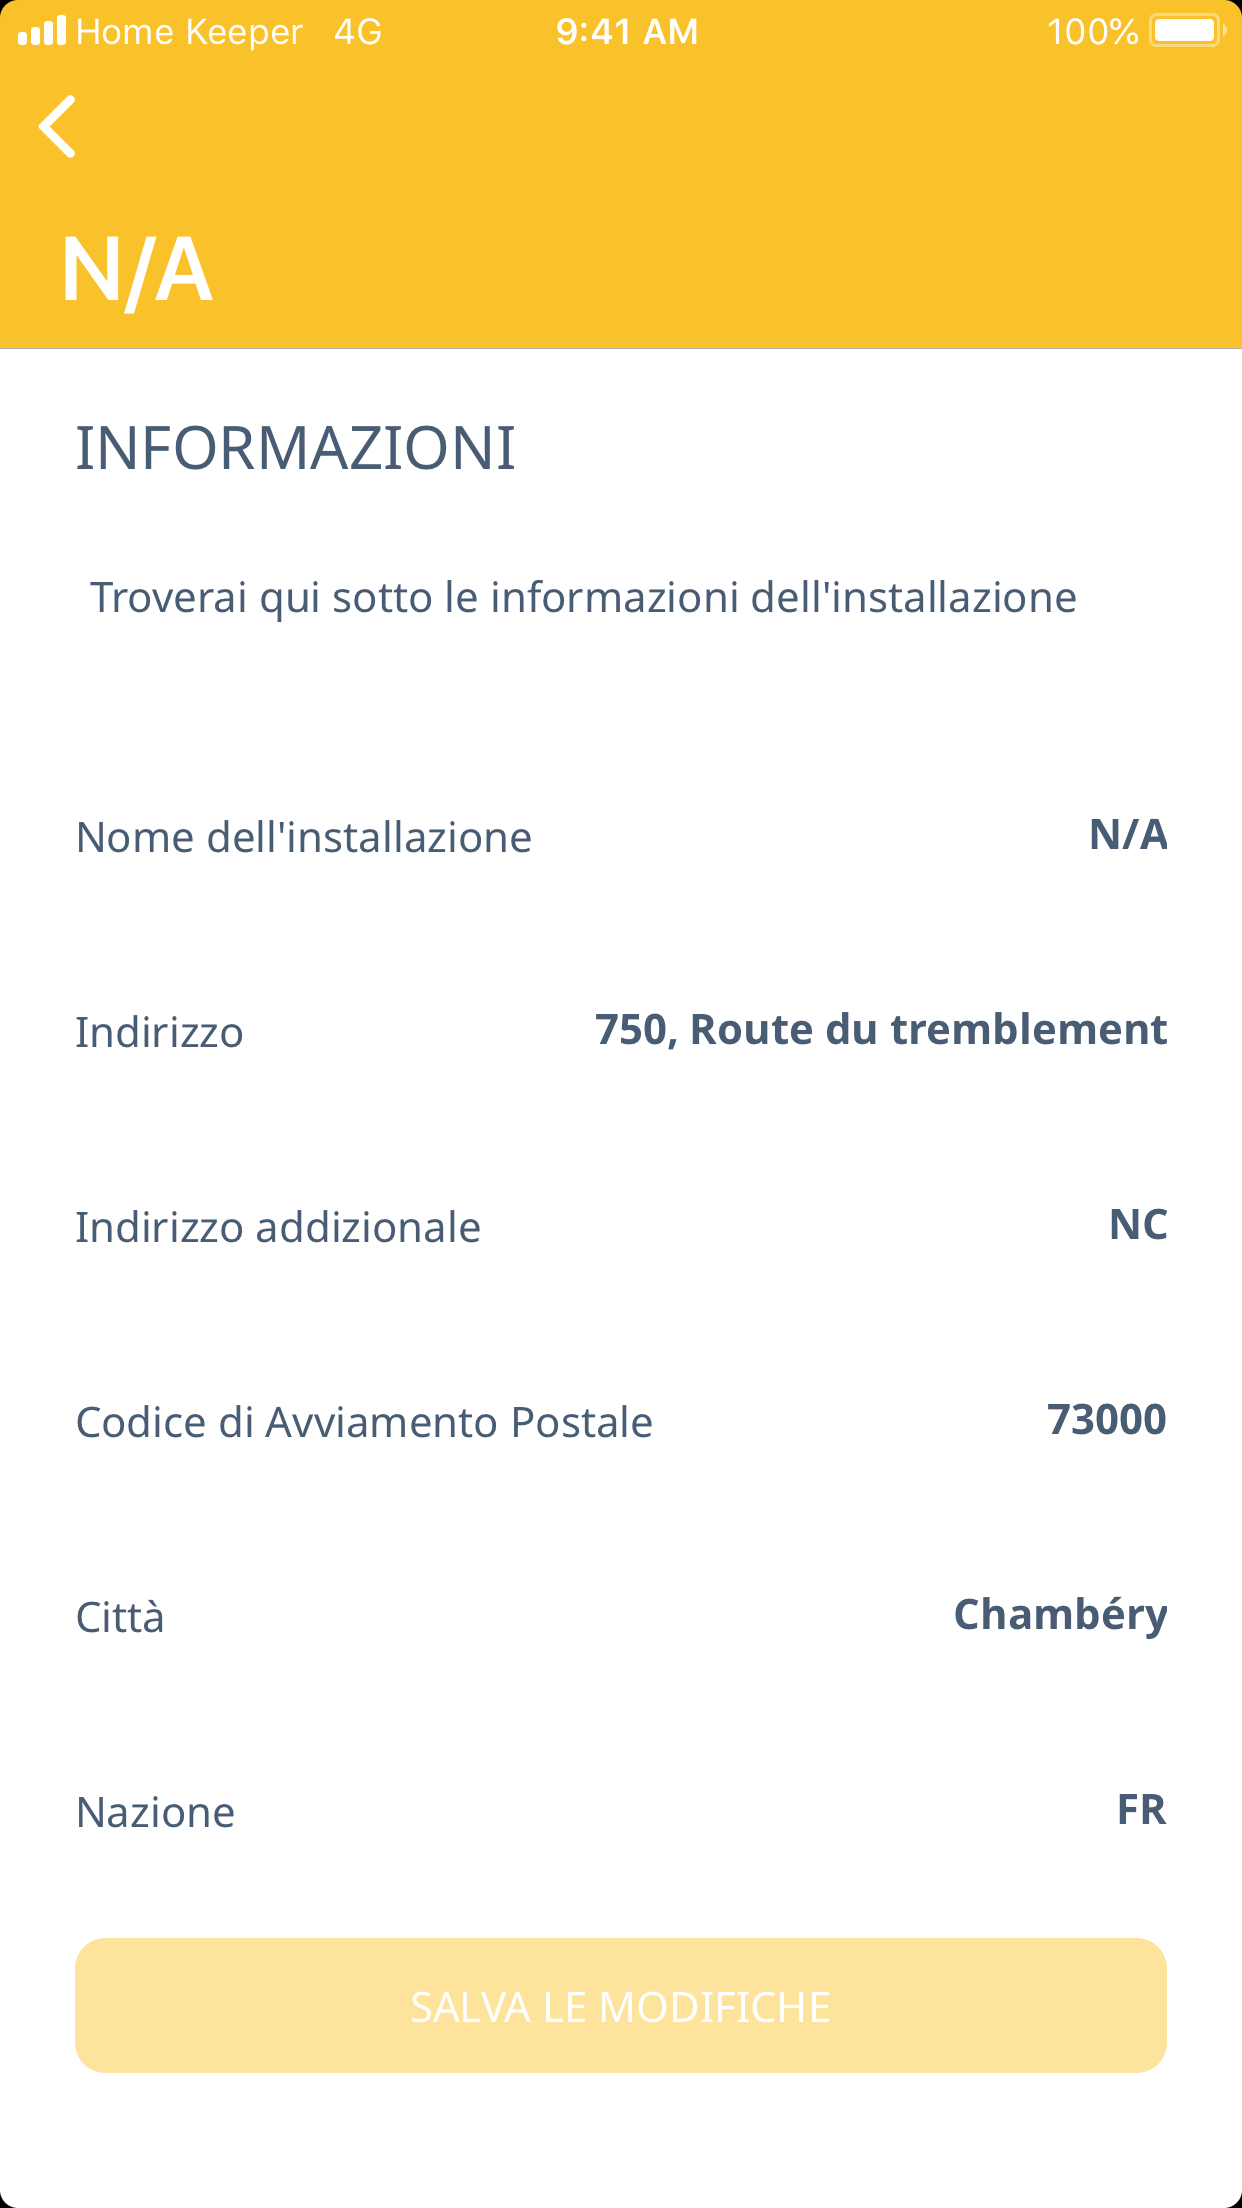Viewport: 1242px width, 2208px height.
Task: Tap the Indirizzo addizionale label
Action: click(x=278, y=1228)
